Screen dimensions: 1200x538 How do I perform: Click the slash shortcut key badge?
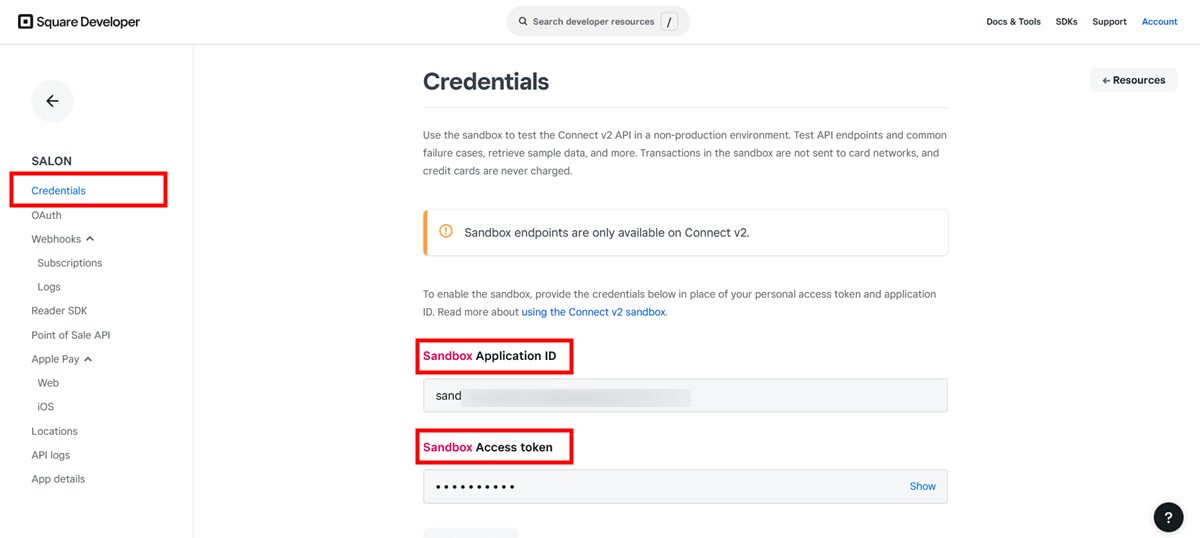coord(669,22)
